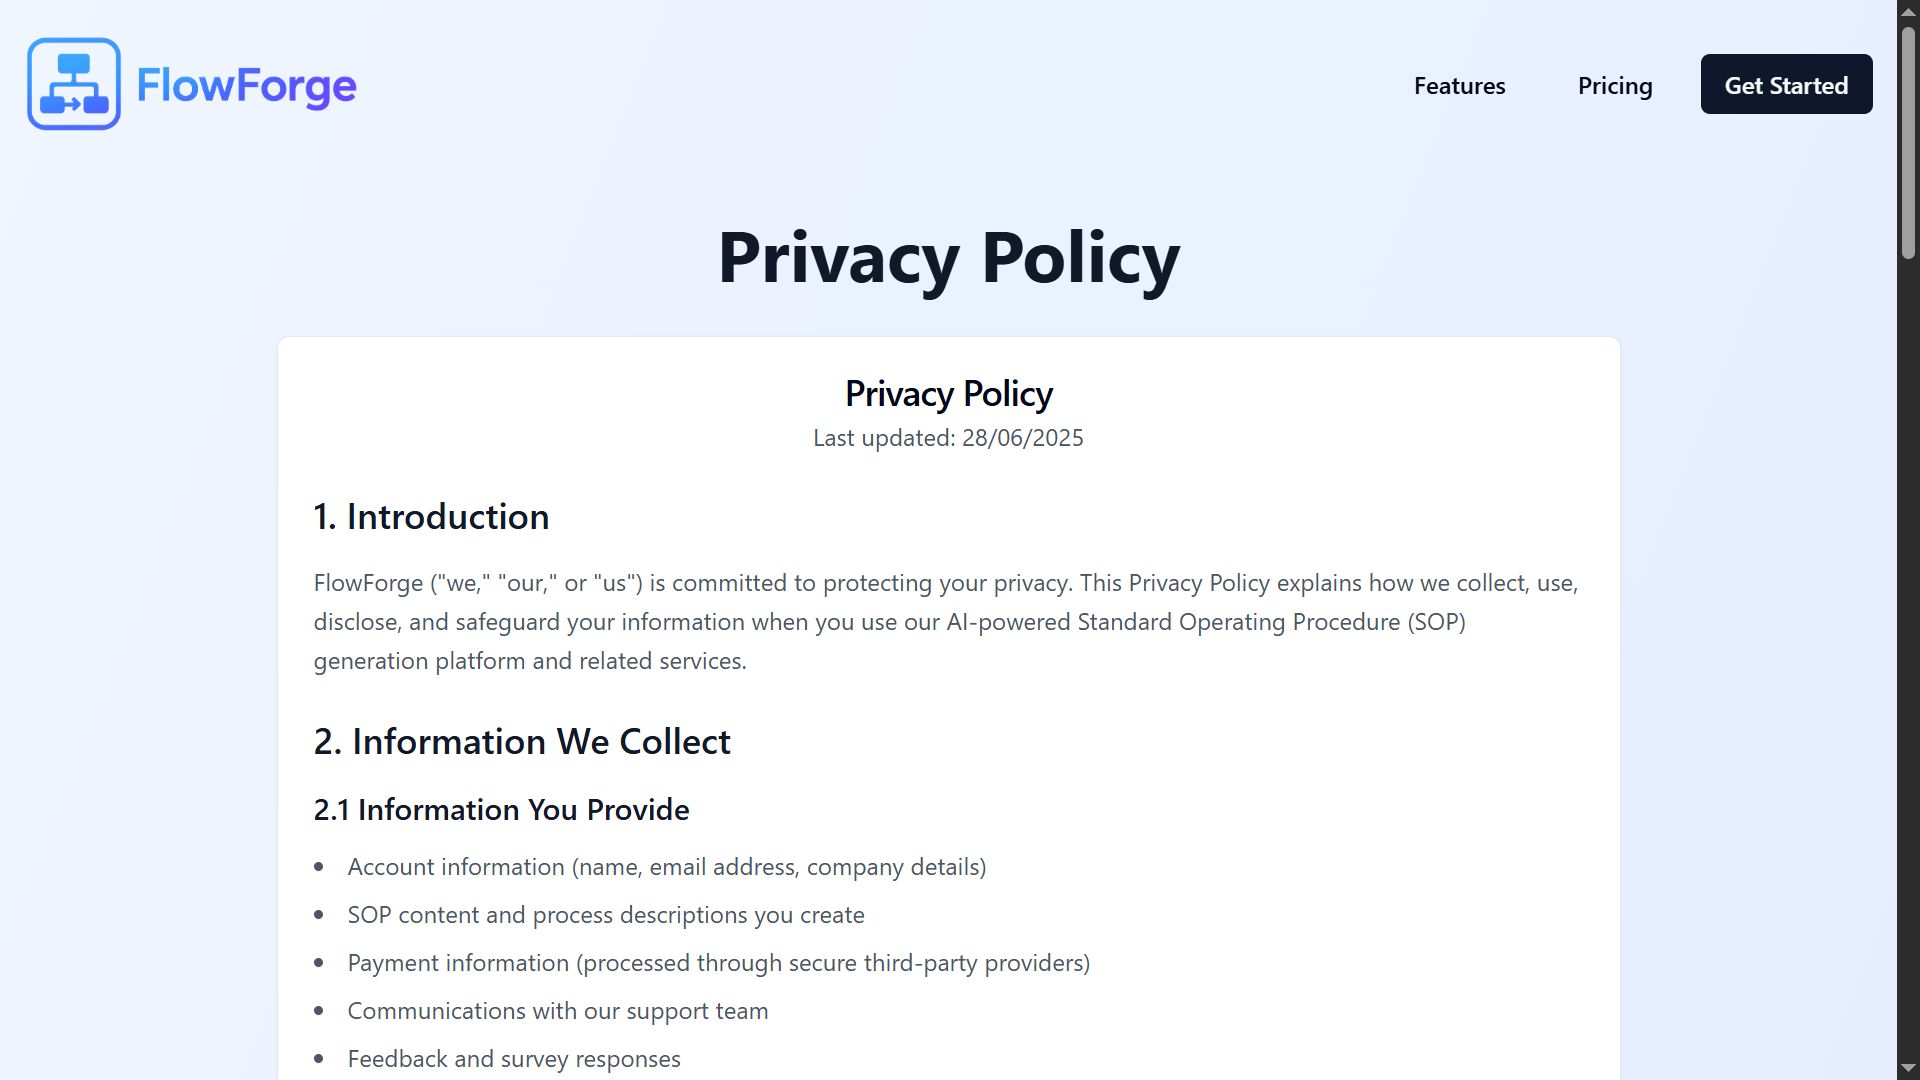Click the large Privacy Policy page title
Image resolution: width=1920 pixels, height=1080 pixels.
[x=948, y=258]
